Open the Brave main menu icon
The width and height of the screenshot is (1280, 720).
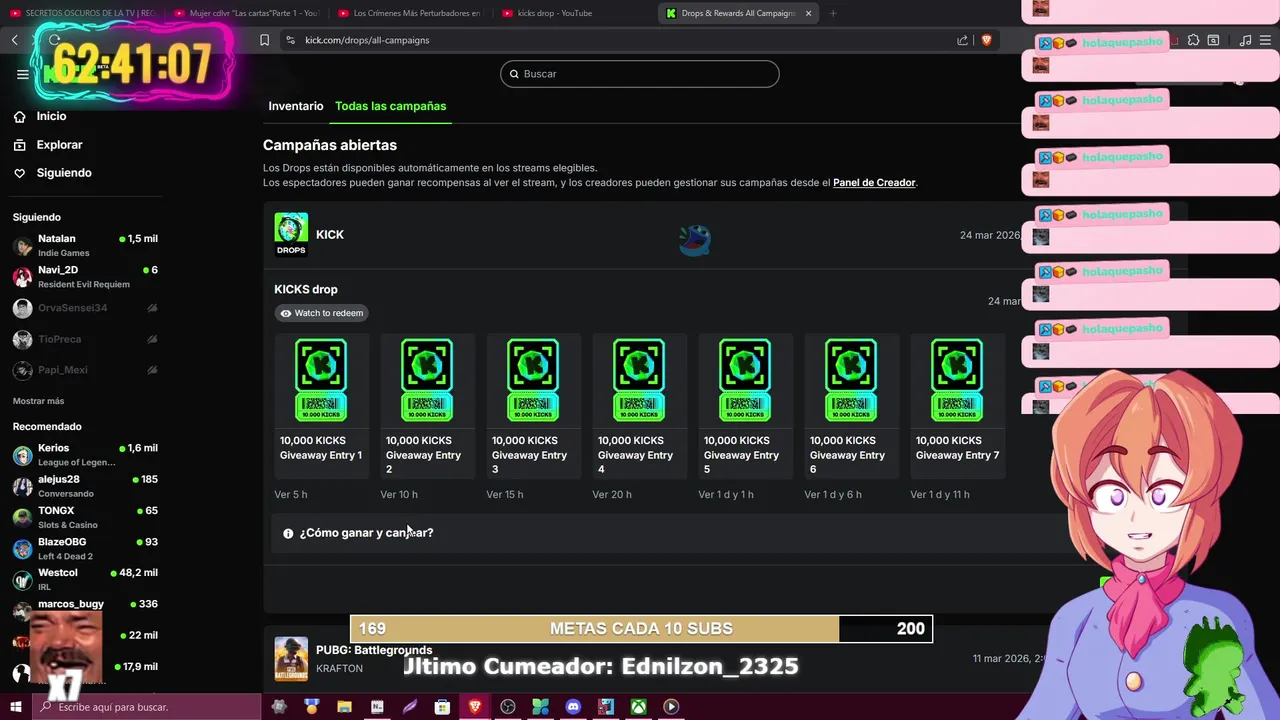click(x=1266, y=40)
